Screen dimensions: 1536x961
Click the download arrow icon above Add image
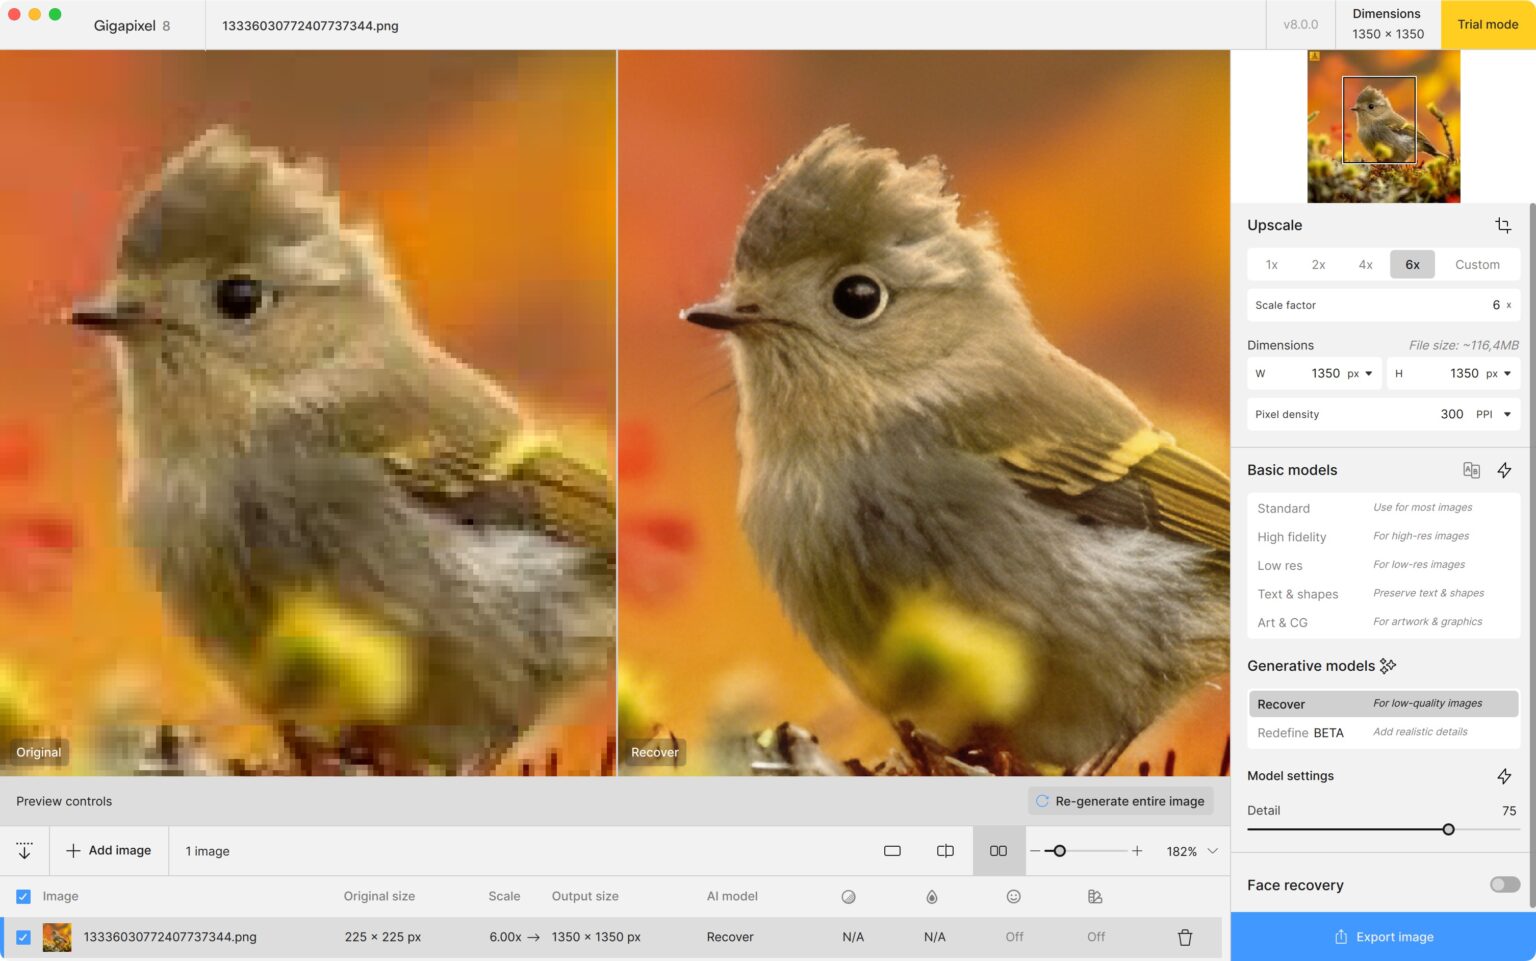(24, 850)
